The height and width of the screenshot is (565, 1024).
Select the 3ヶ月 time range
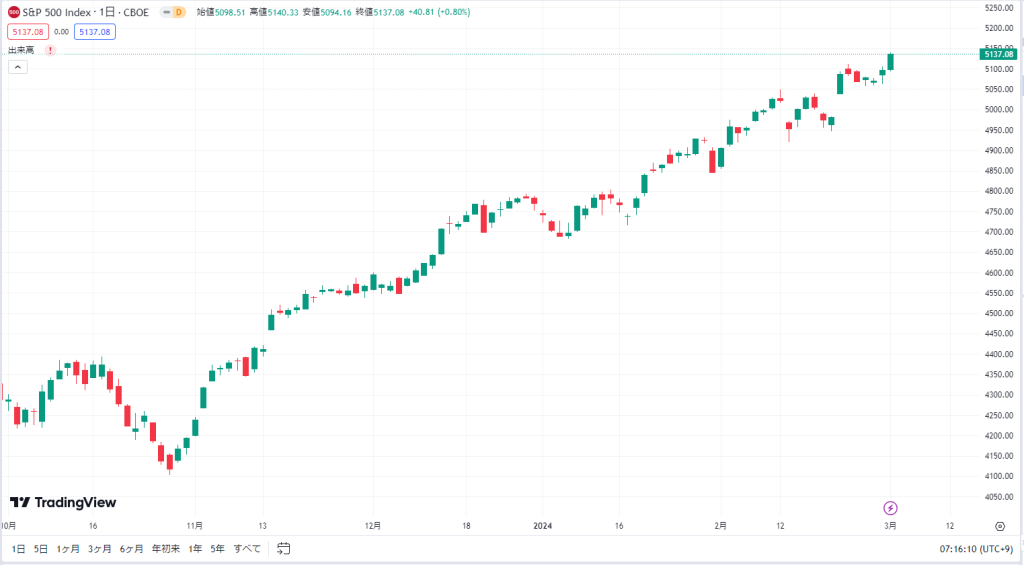click(99, 549)
